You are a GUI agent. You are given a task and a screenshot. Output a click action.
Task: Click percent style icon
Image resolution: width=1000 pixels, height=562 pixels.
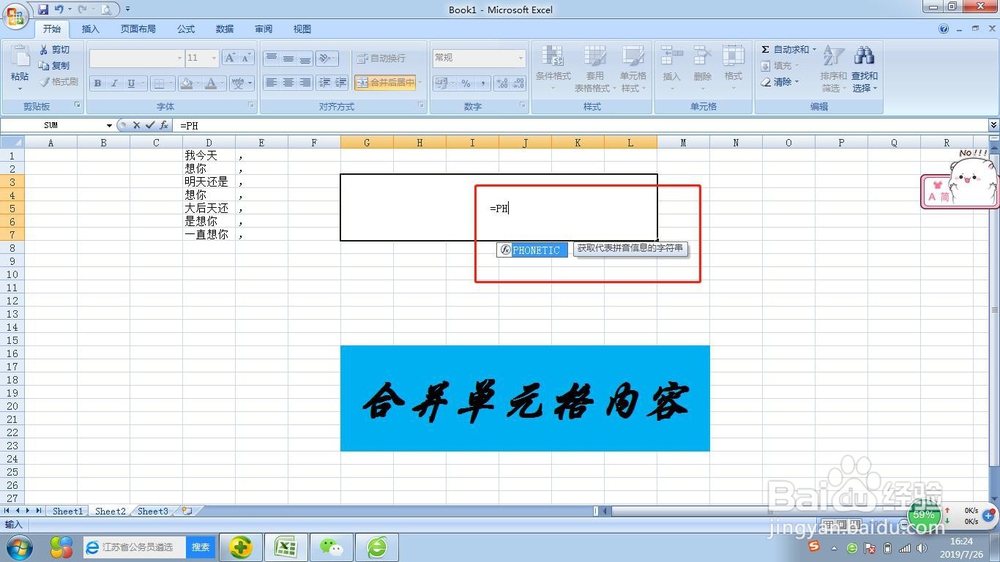[466, 83]
